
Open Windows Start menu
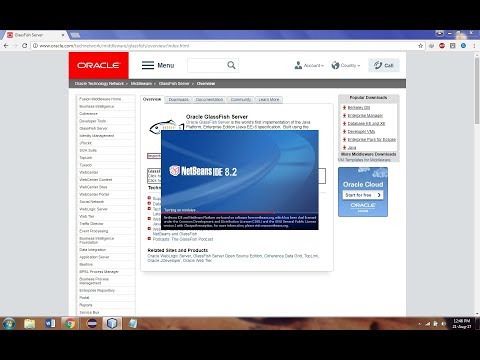coord(9,323)
